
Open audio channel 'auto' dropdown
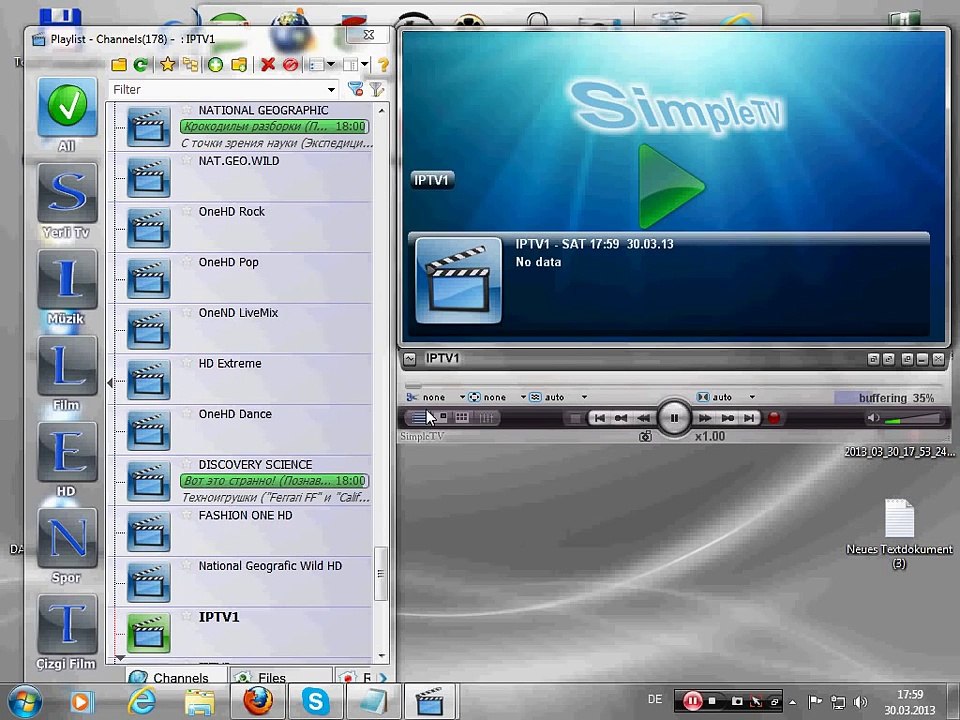(x=752, y=397)
